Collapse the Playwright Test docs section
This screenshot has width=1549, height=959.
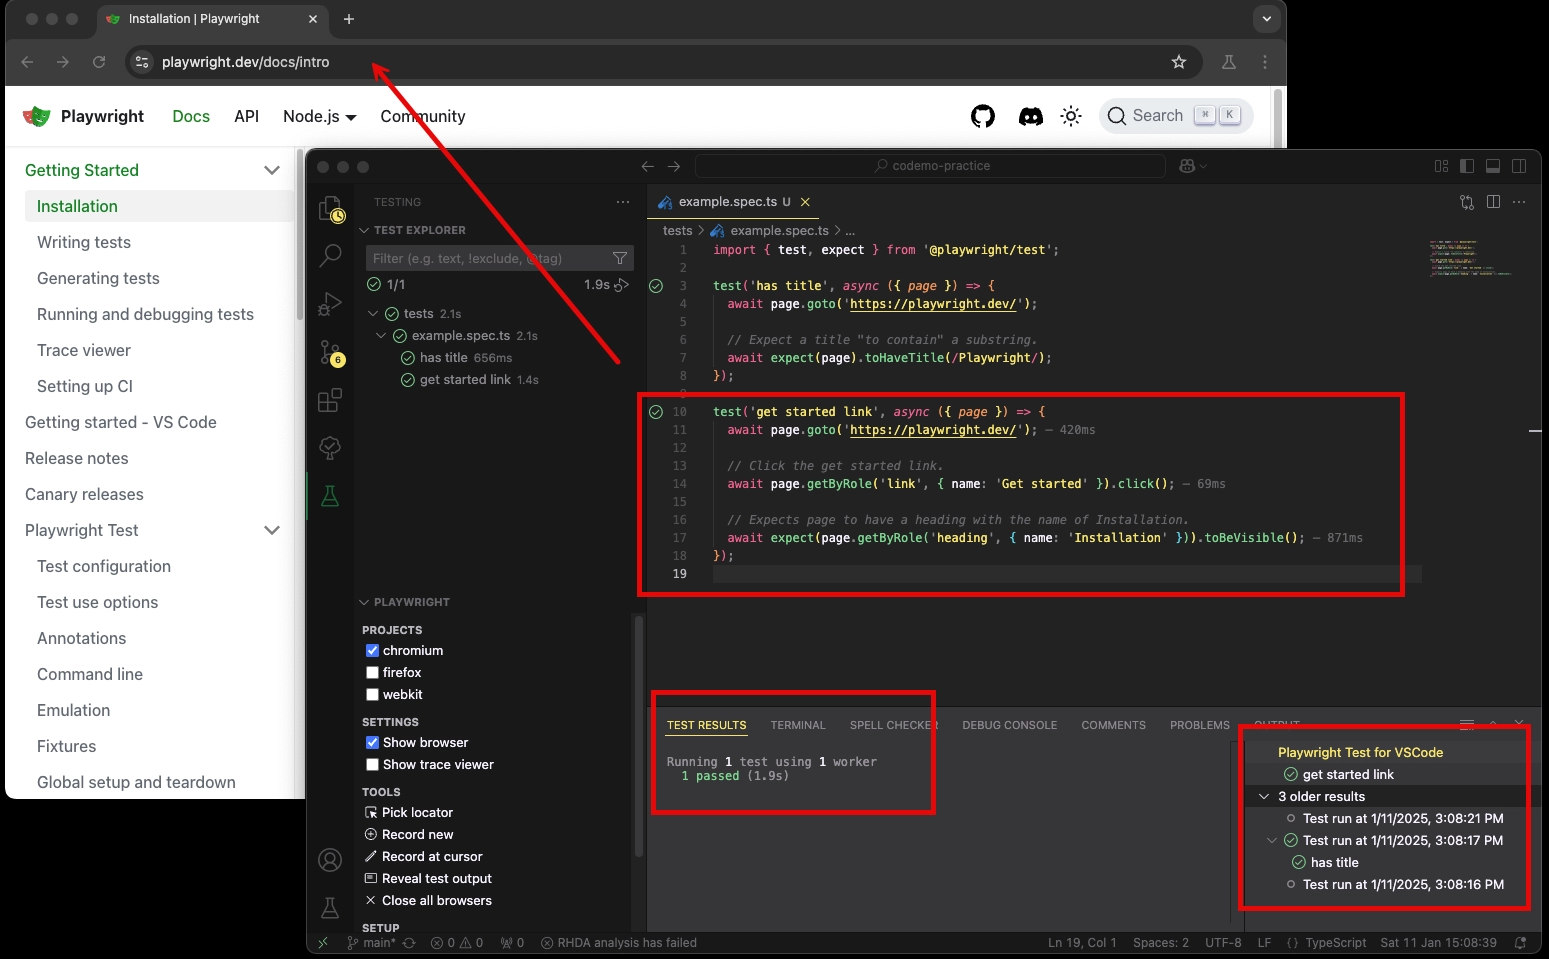[x=272, y=530]
